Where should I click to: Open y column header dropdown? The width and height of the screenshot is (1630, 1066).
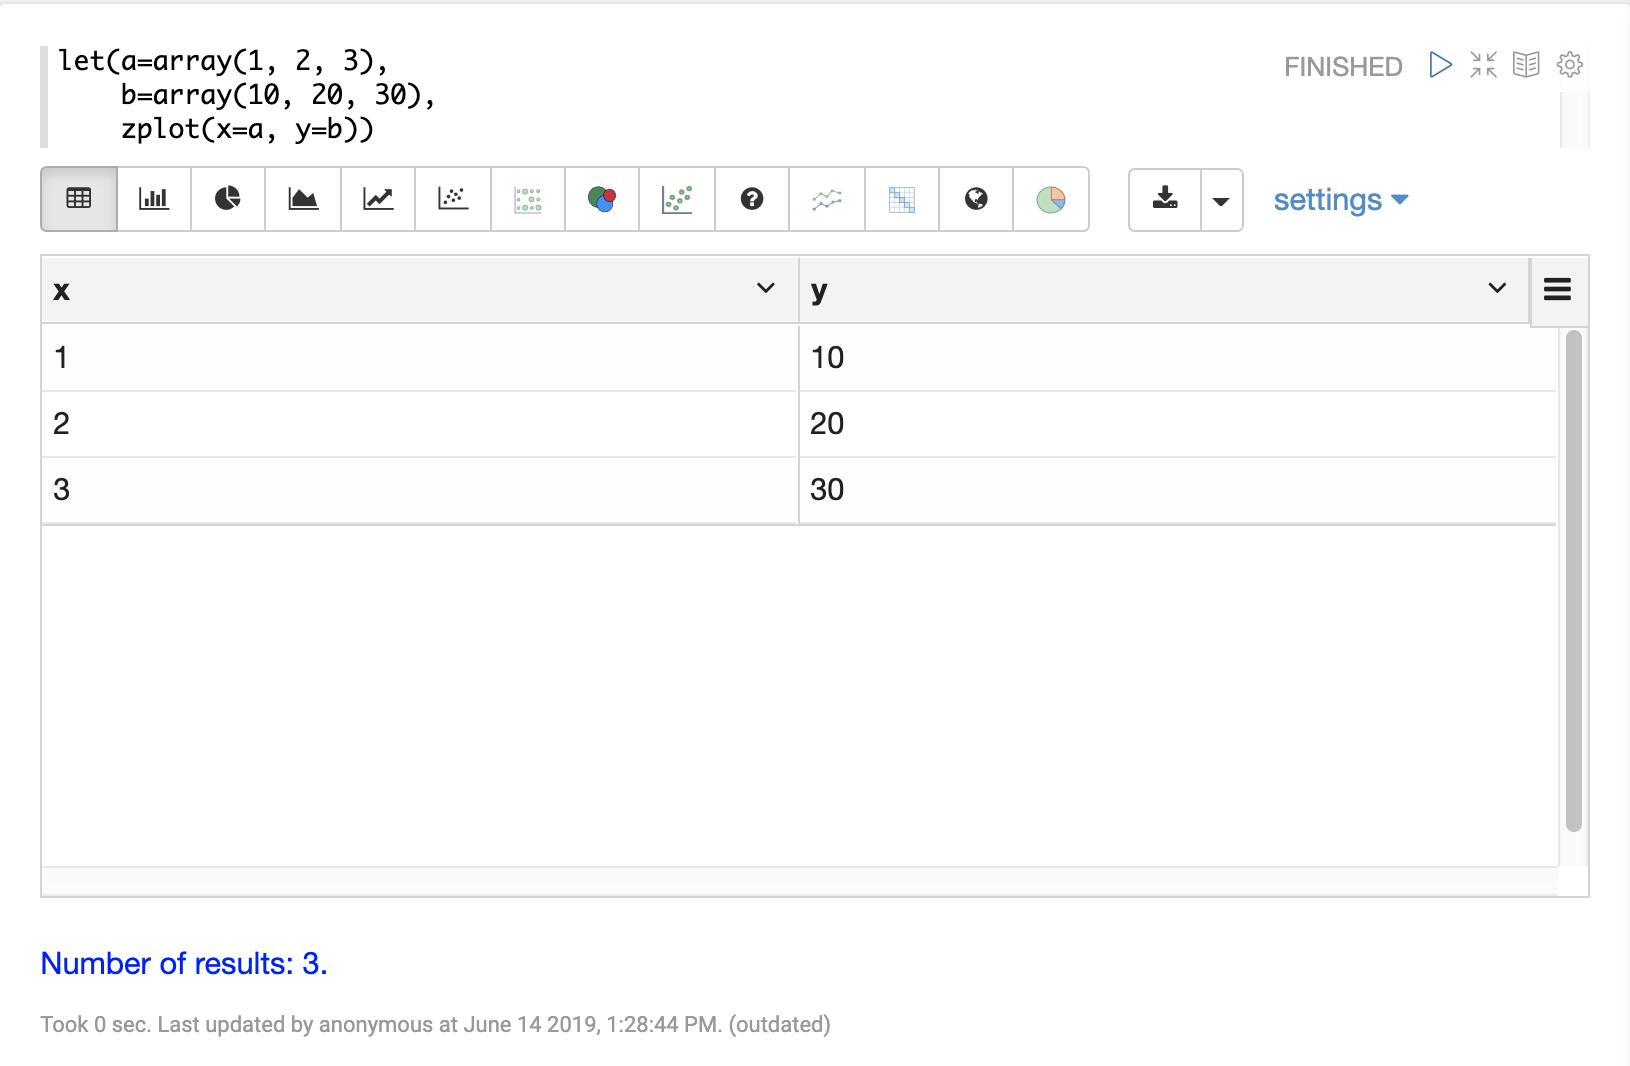coord(1497,289)
